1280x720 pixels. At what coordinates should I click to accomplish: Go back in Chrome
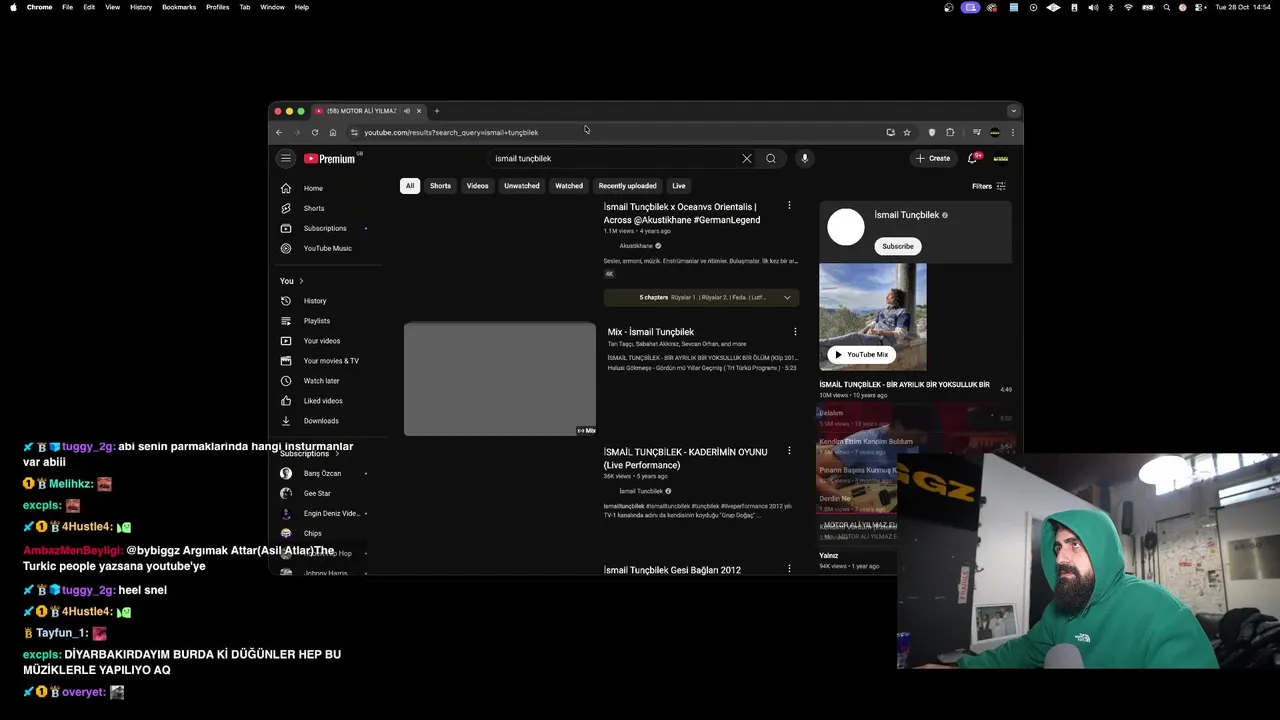(279, 132)
